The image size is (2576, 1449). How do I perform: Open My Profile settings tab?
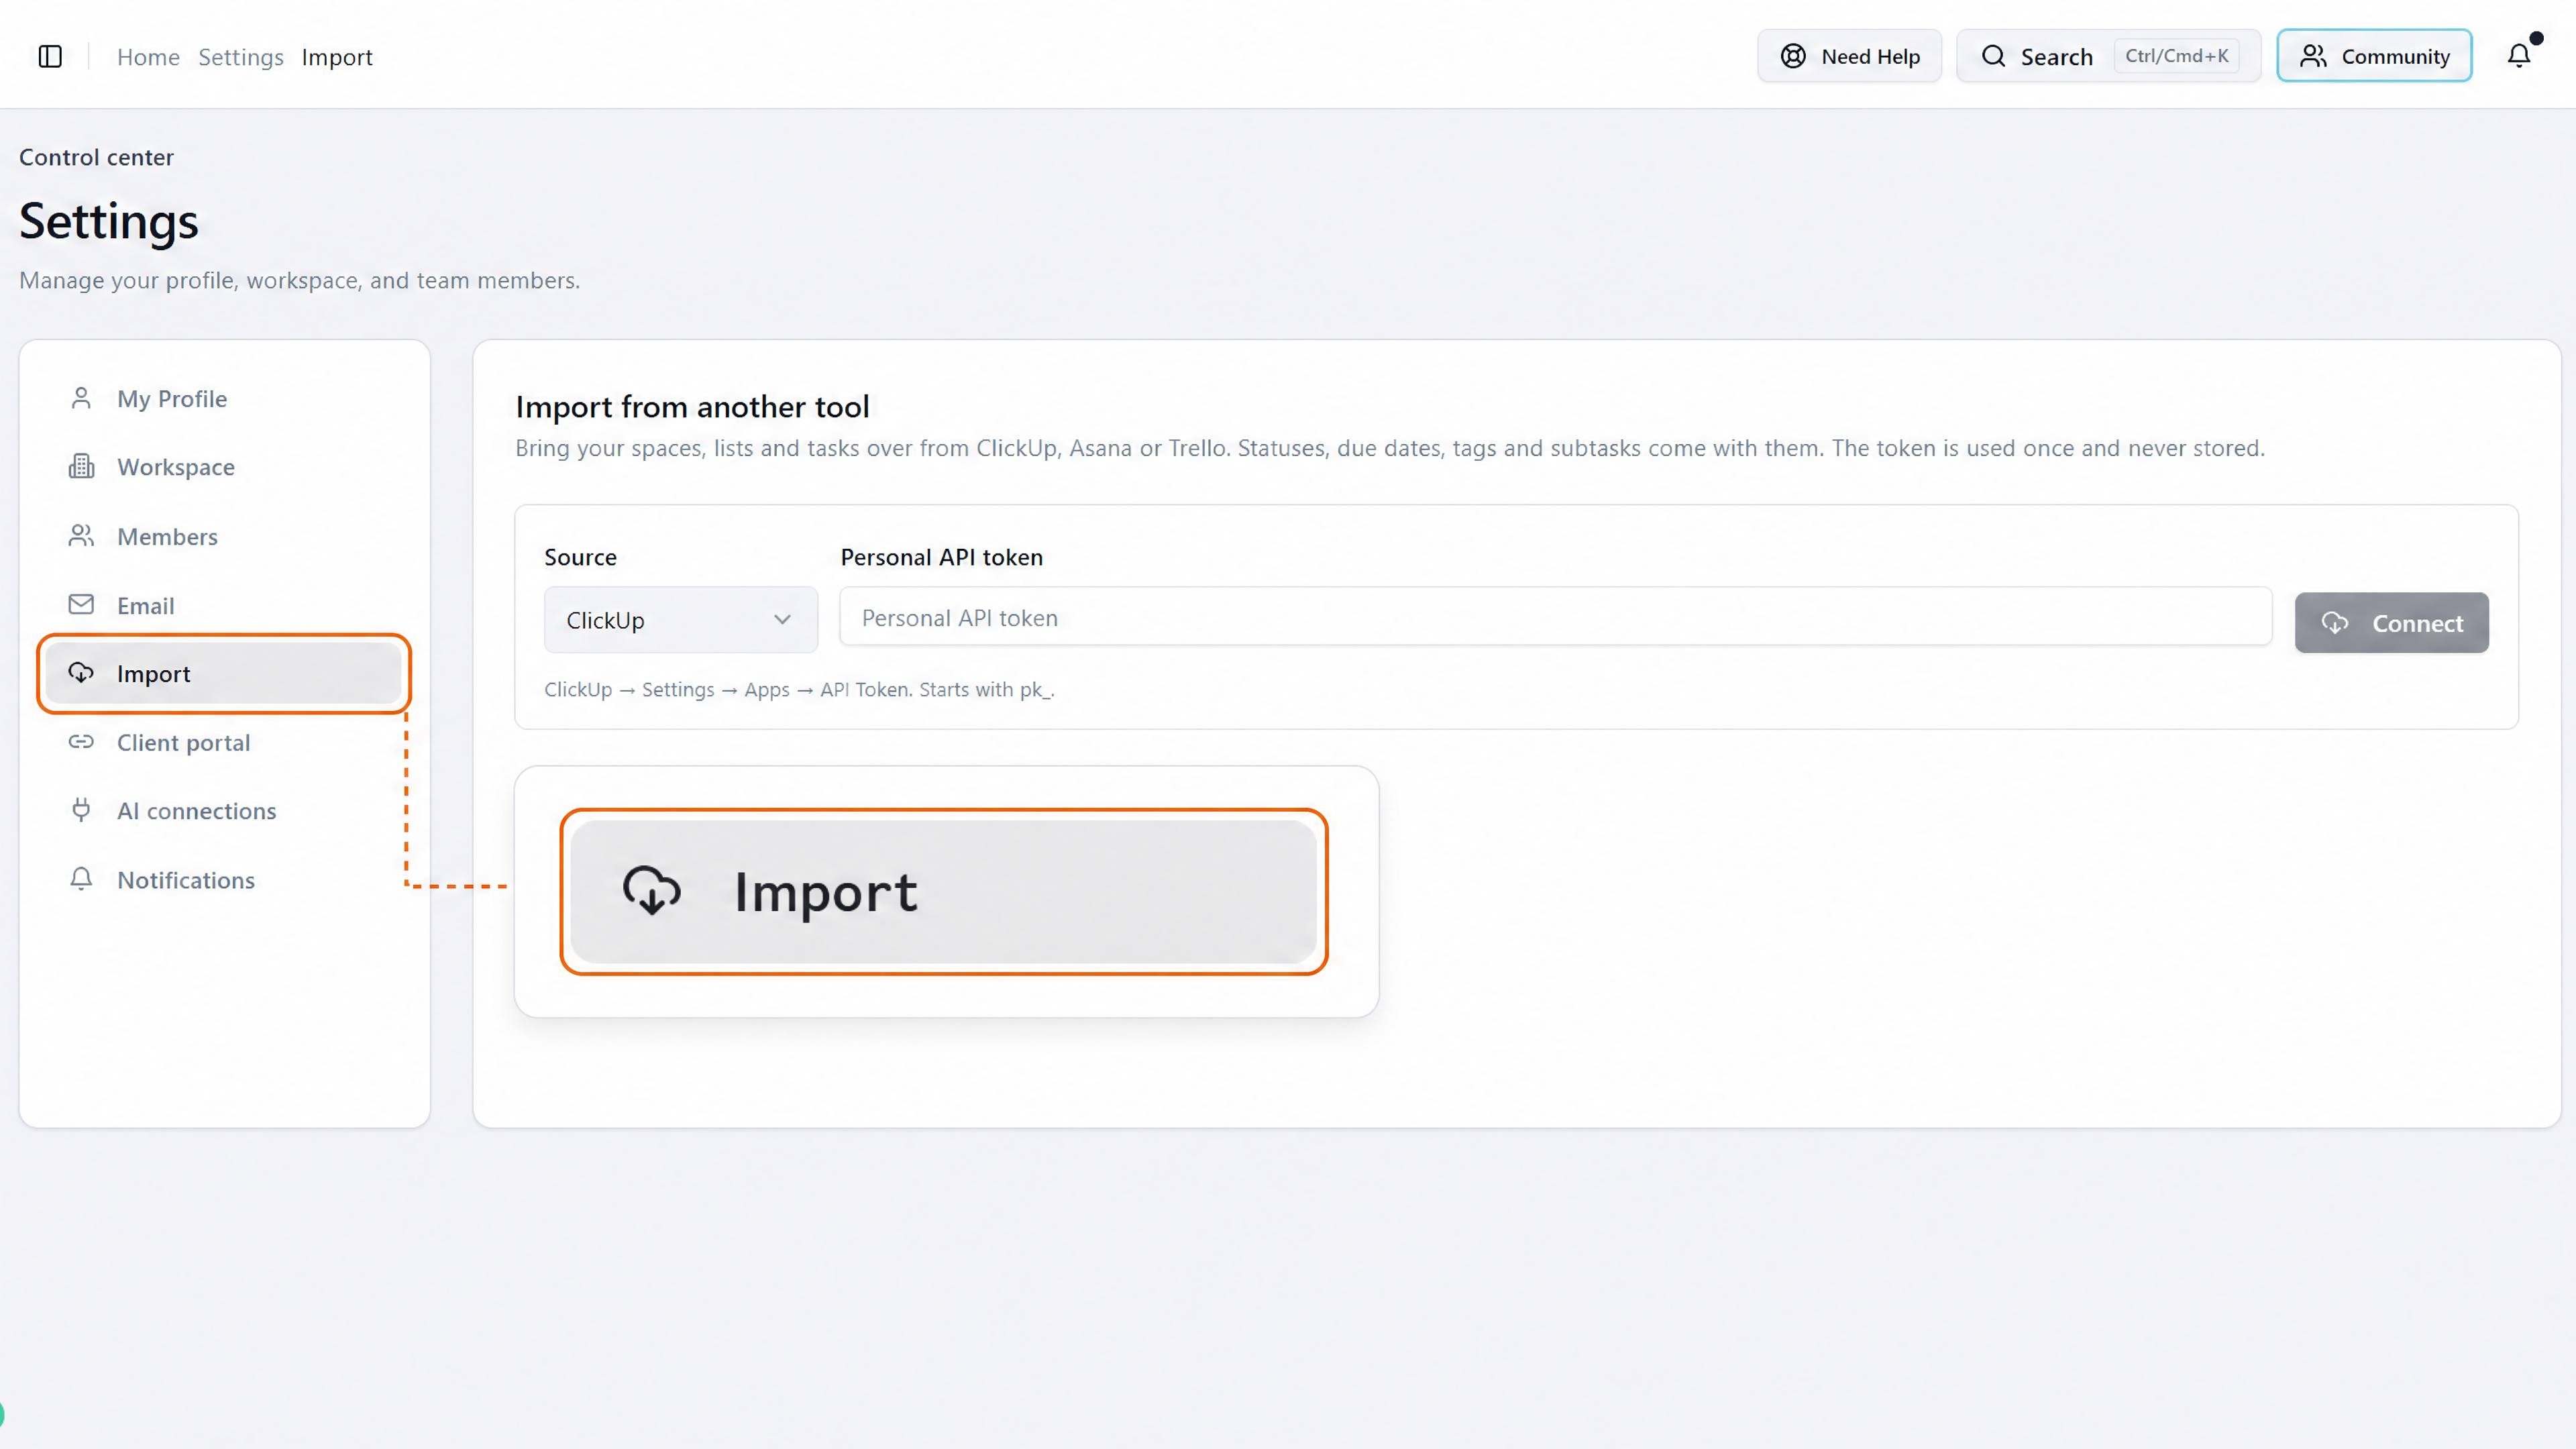224,399
